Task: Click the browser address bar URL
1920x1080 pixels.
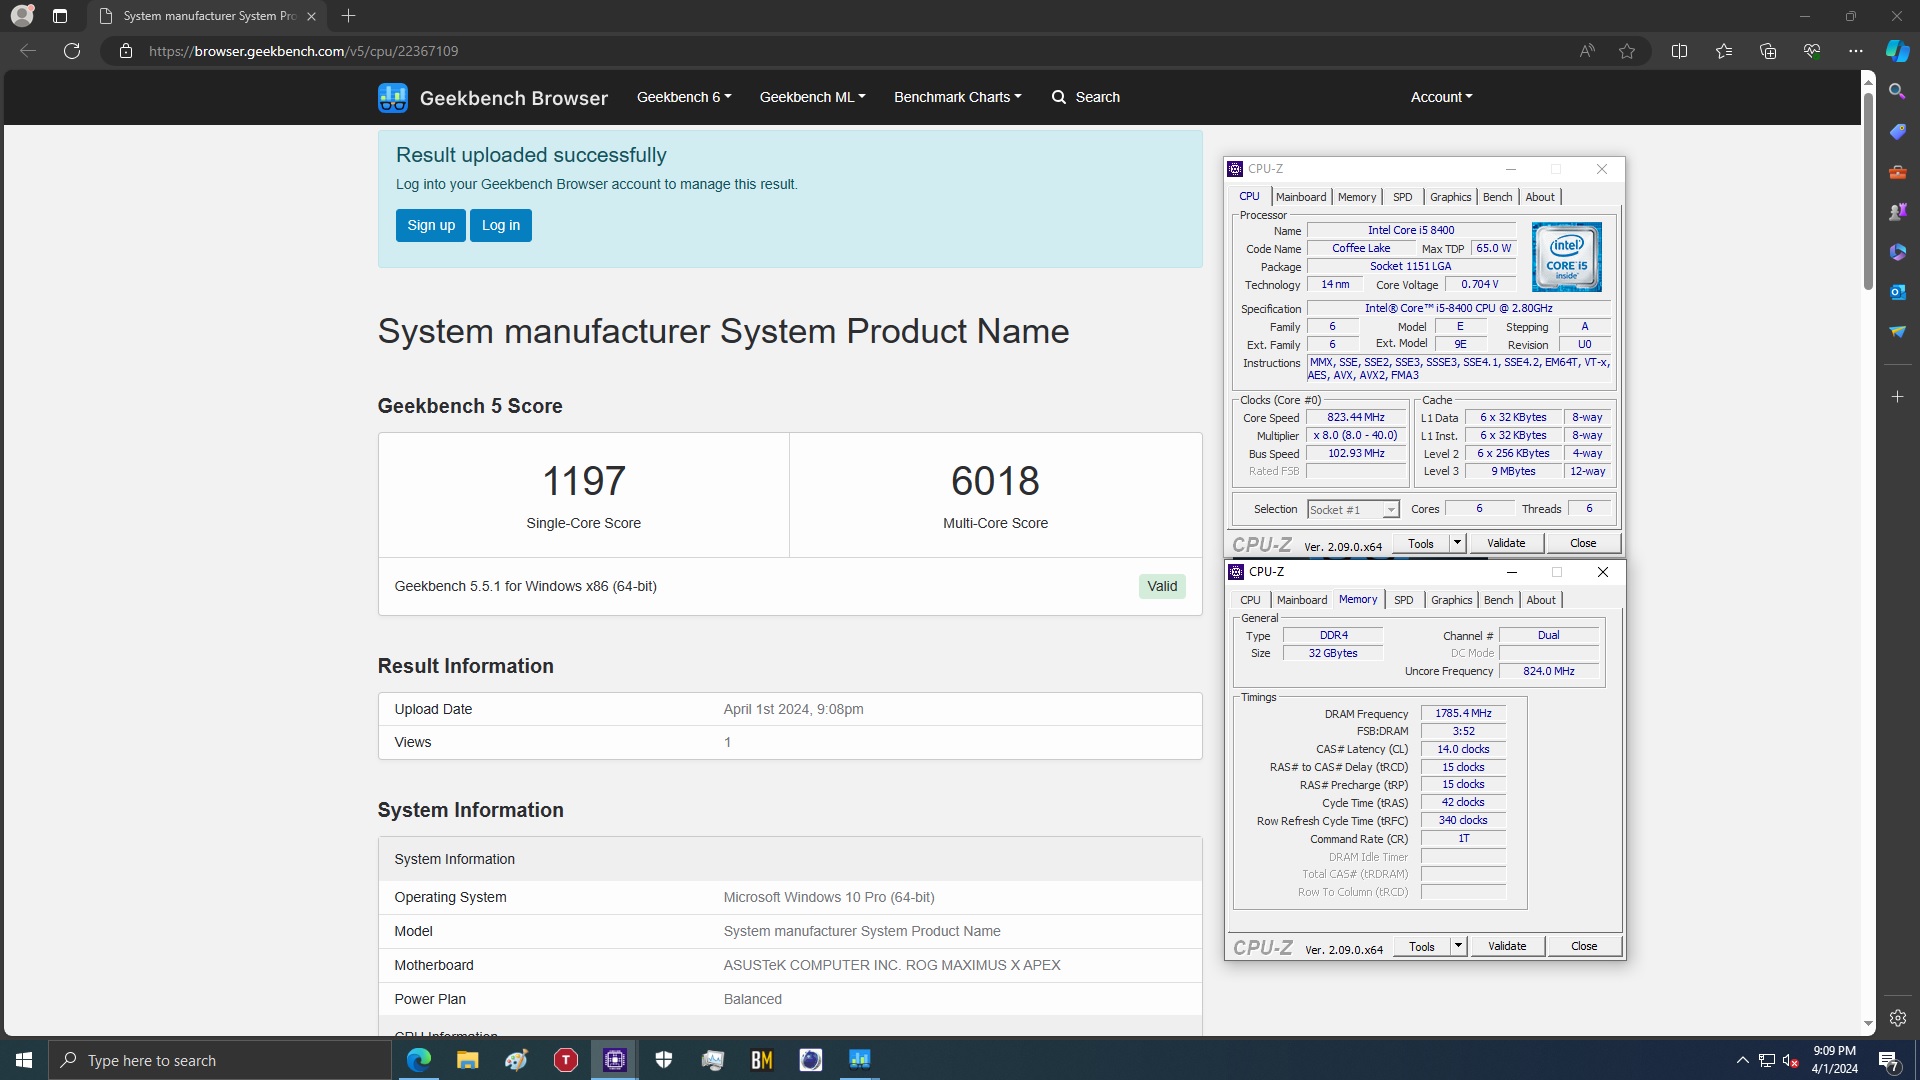Action: point(303,51)
